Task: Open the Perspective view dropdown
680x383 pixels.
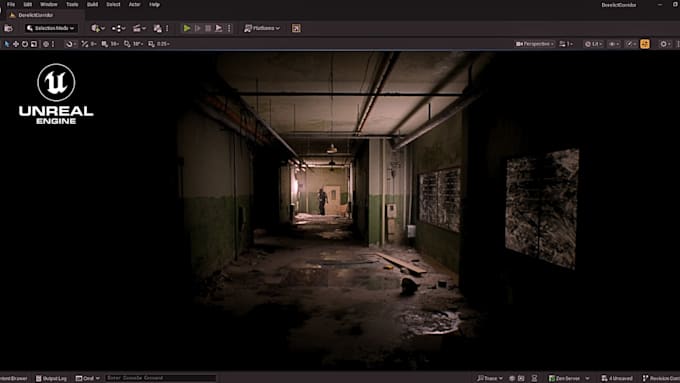Action: pos(534,44)
